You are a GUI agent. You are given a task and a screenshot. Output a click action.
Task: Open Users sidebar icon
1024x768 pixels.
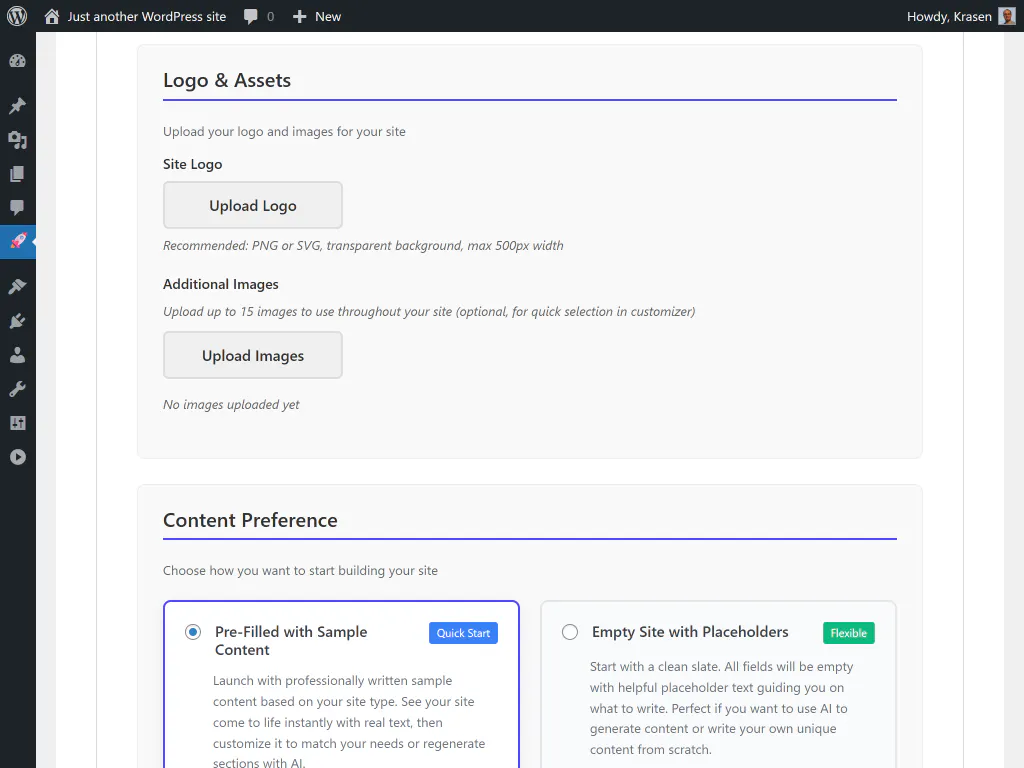(18, 355)
